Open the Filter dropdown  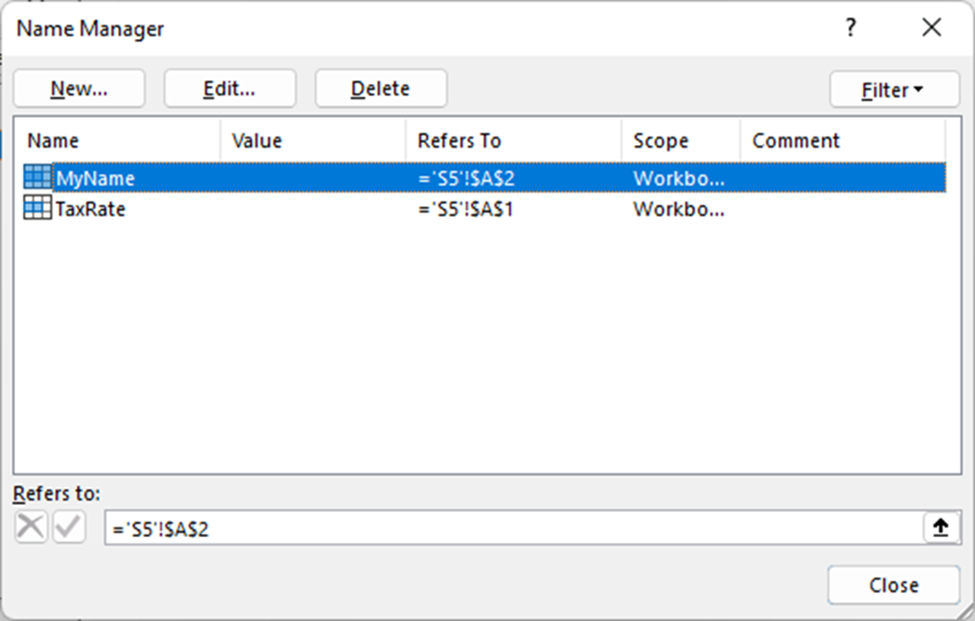coord(892,90)
